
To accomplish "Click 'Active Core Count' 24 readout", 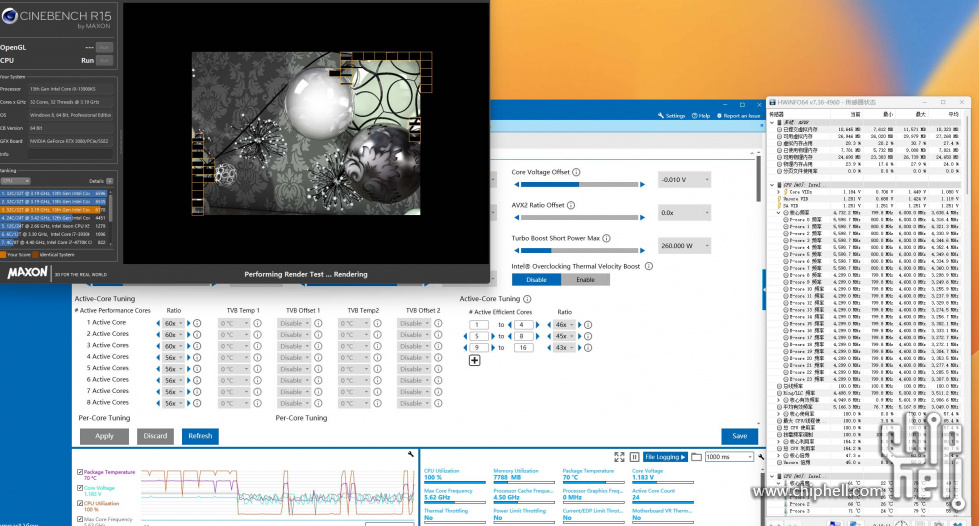I will [x=662, y=494].
